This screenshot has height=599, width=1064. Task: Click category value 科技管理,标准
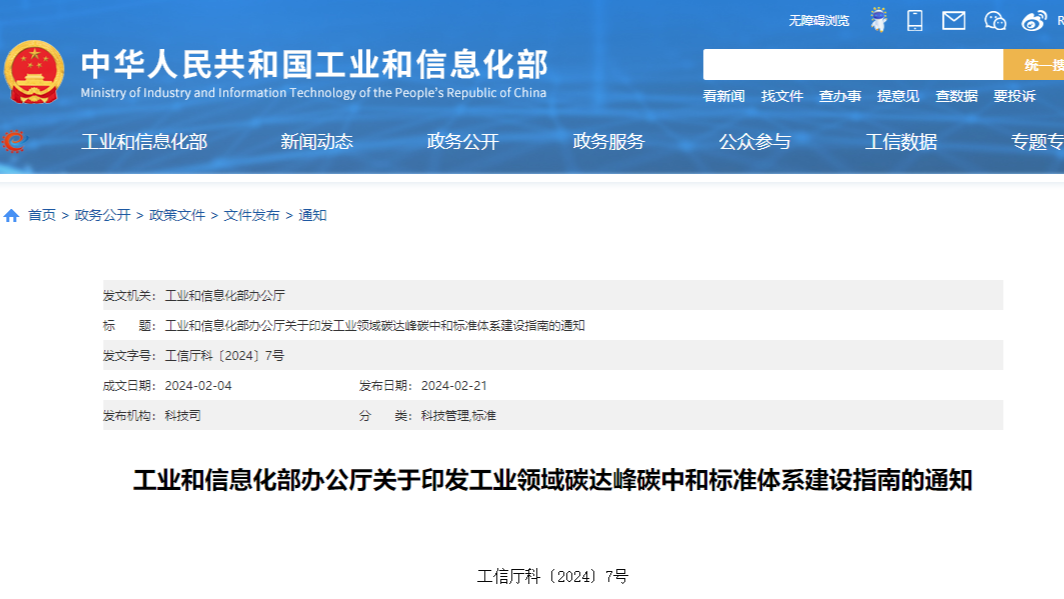click(x=458, y=415)
